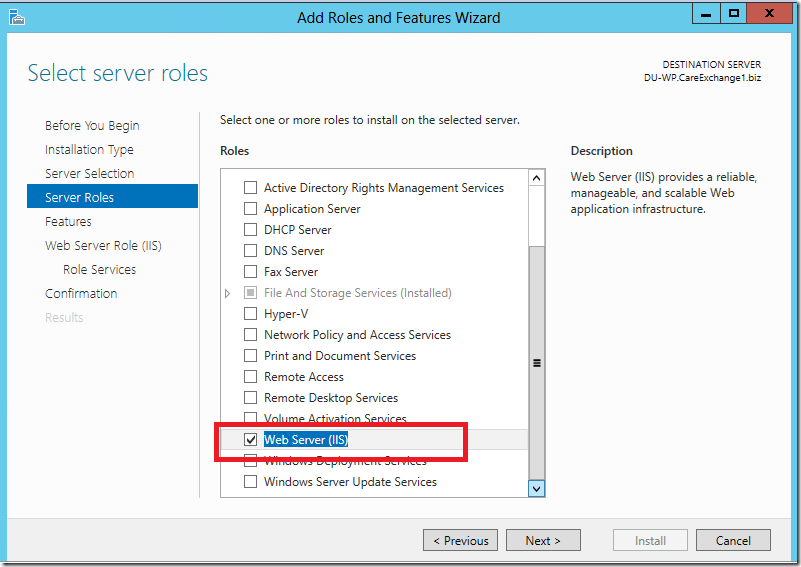
Task: Click the roles list scrollbar thumb
Action: point(536,363)
